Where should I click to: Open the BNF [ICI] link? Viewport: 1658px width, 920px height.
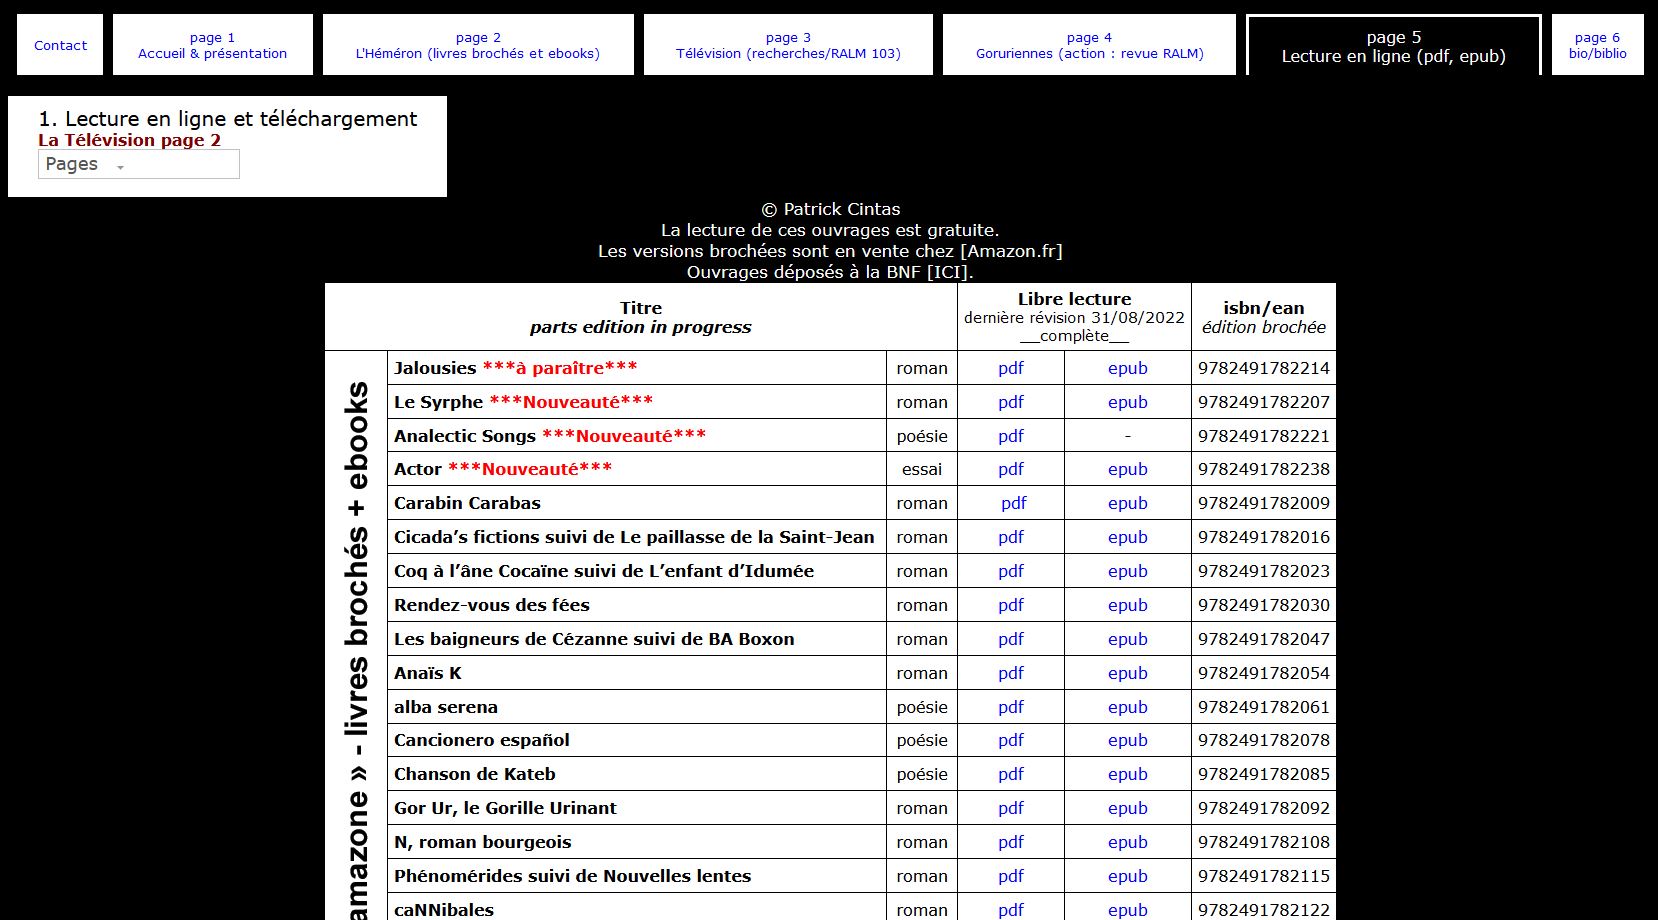[948, 272]
